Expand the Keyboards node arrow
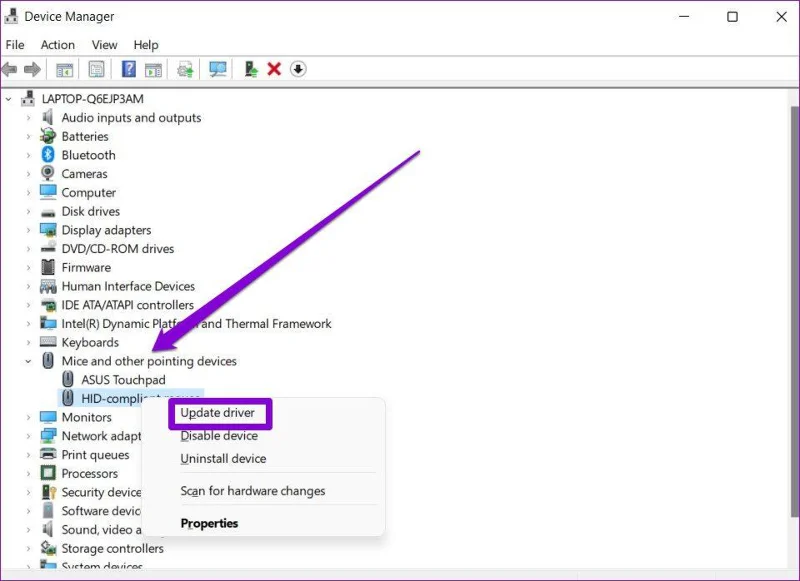 (29, 342)
